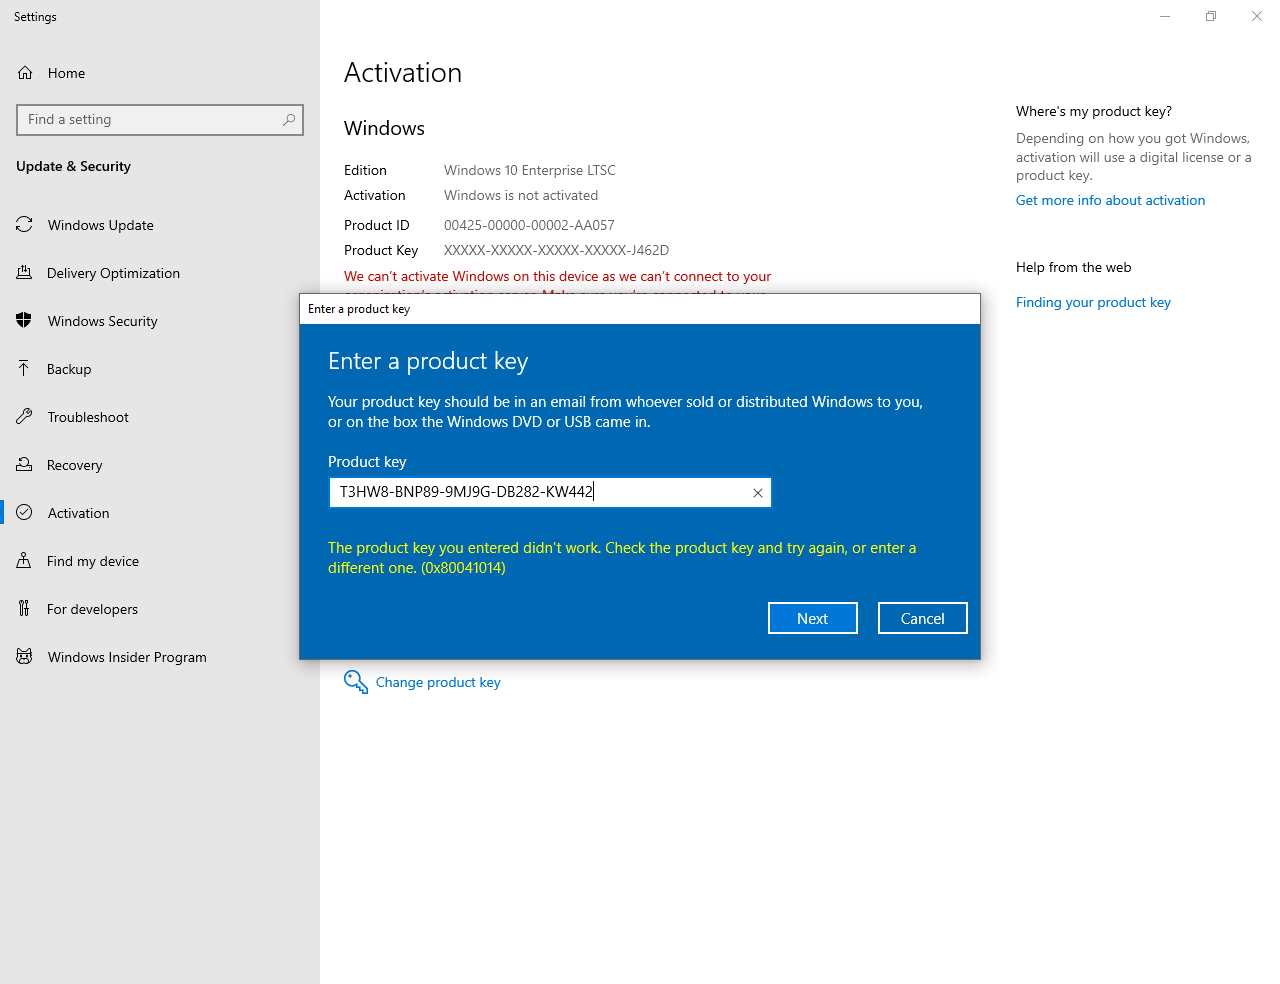Focus the Find a setting search box
This screenshot has height=984, width=1280.
(x=160, y=120)
